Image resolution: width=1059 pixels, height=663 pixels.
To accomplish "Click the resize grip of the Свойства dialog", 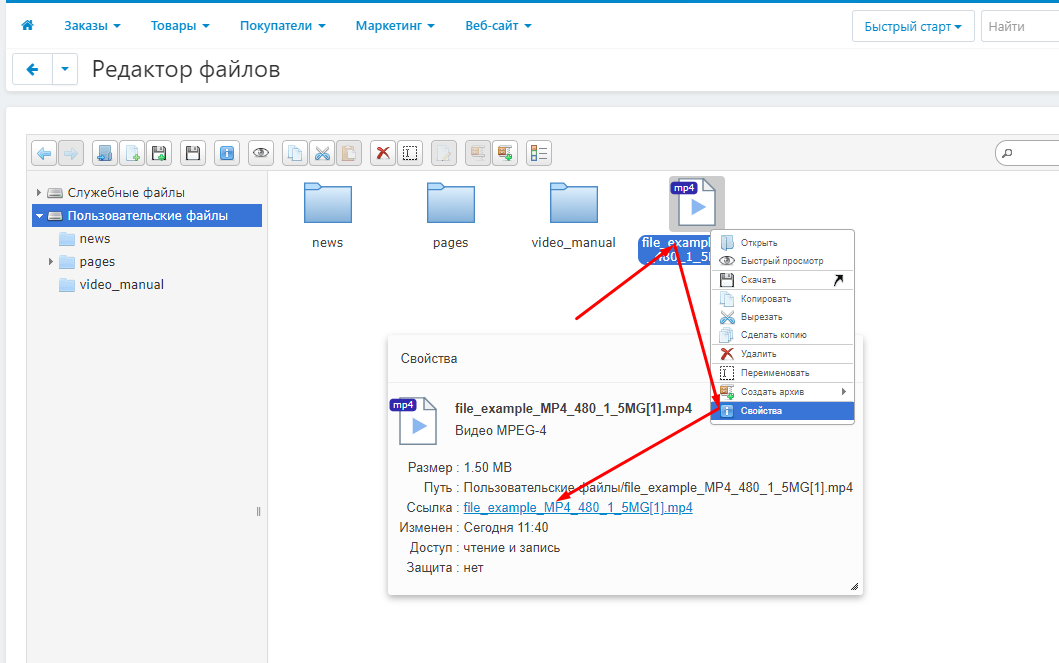I will pyautogui.click(x=854, y=587).
